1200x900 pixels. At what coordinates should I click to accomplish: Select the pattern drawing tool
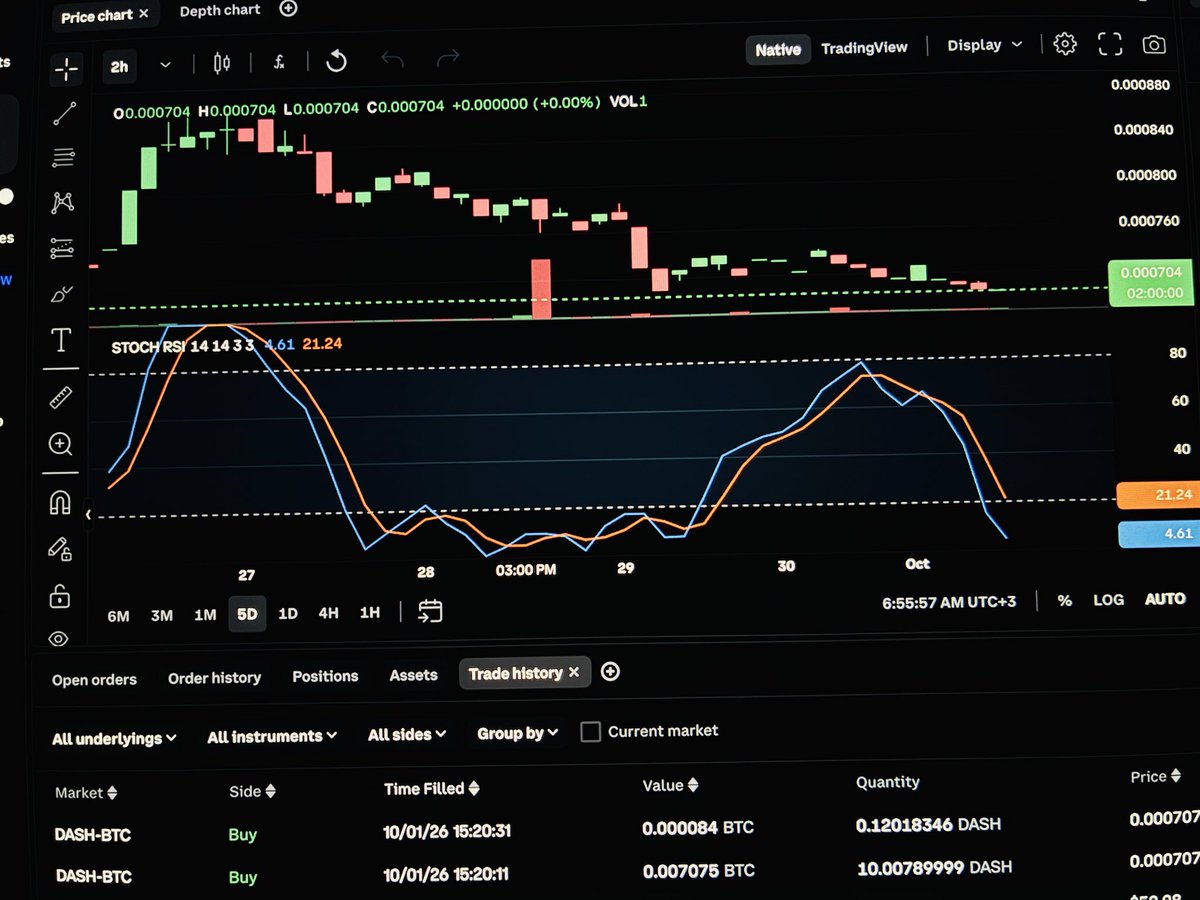point(63,202)
